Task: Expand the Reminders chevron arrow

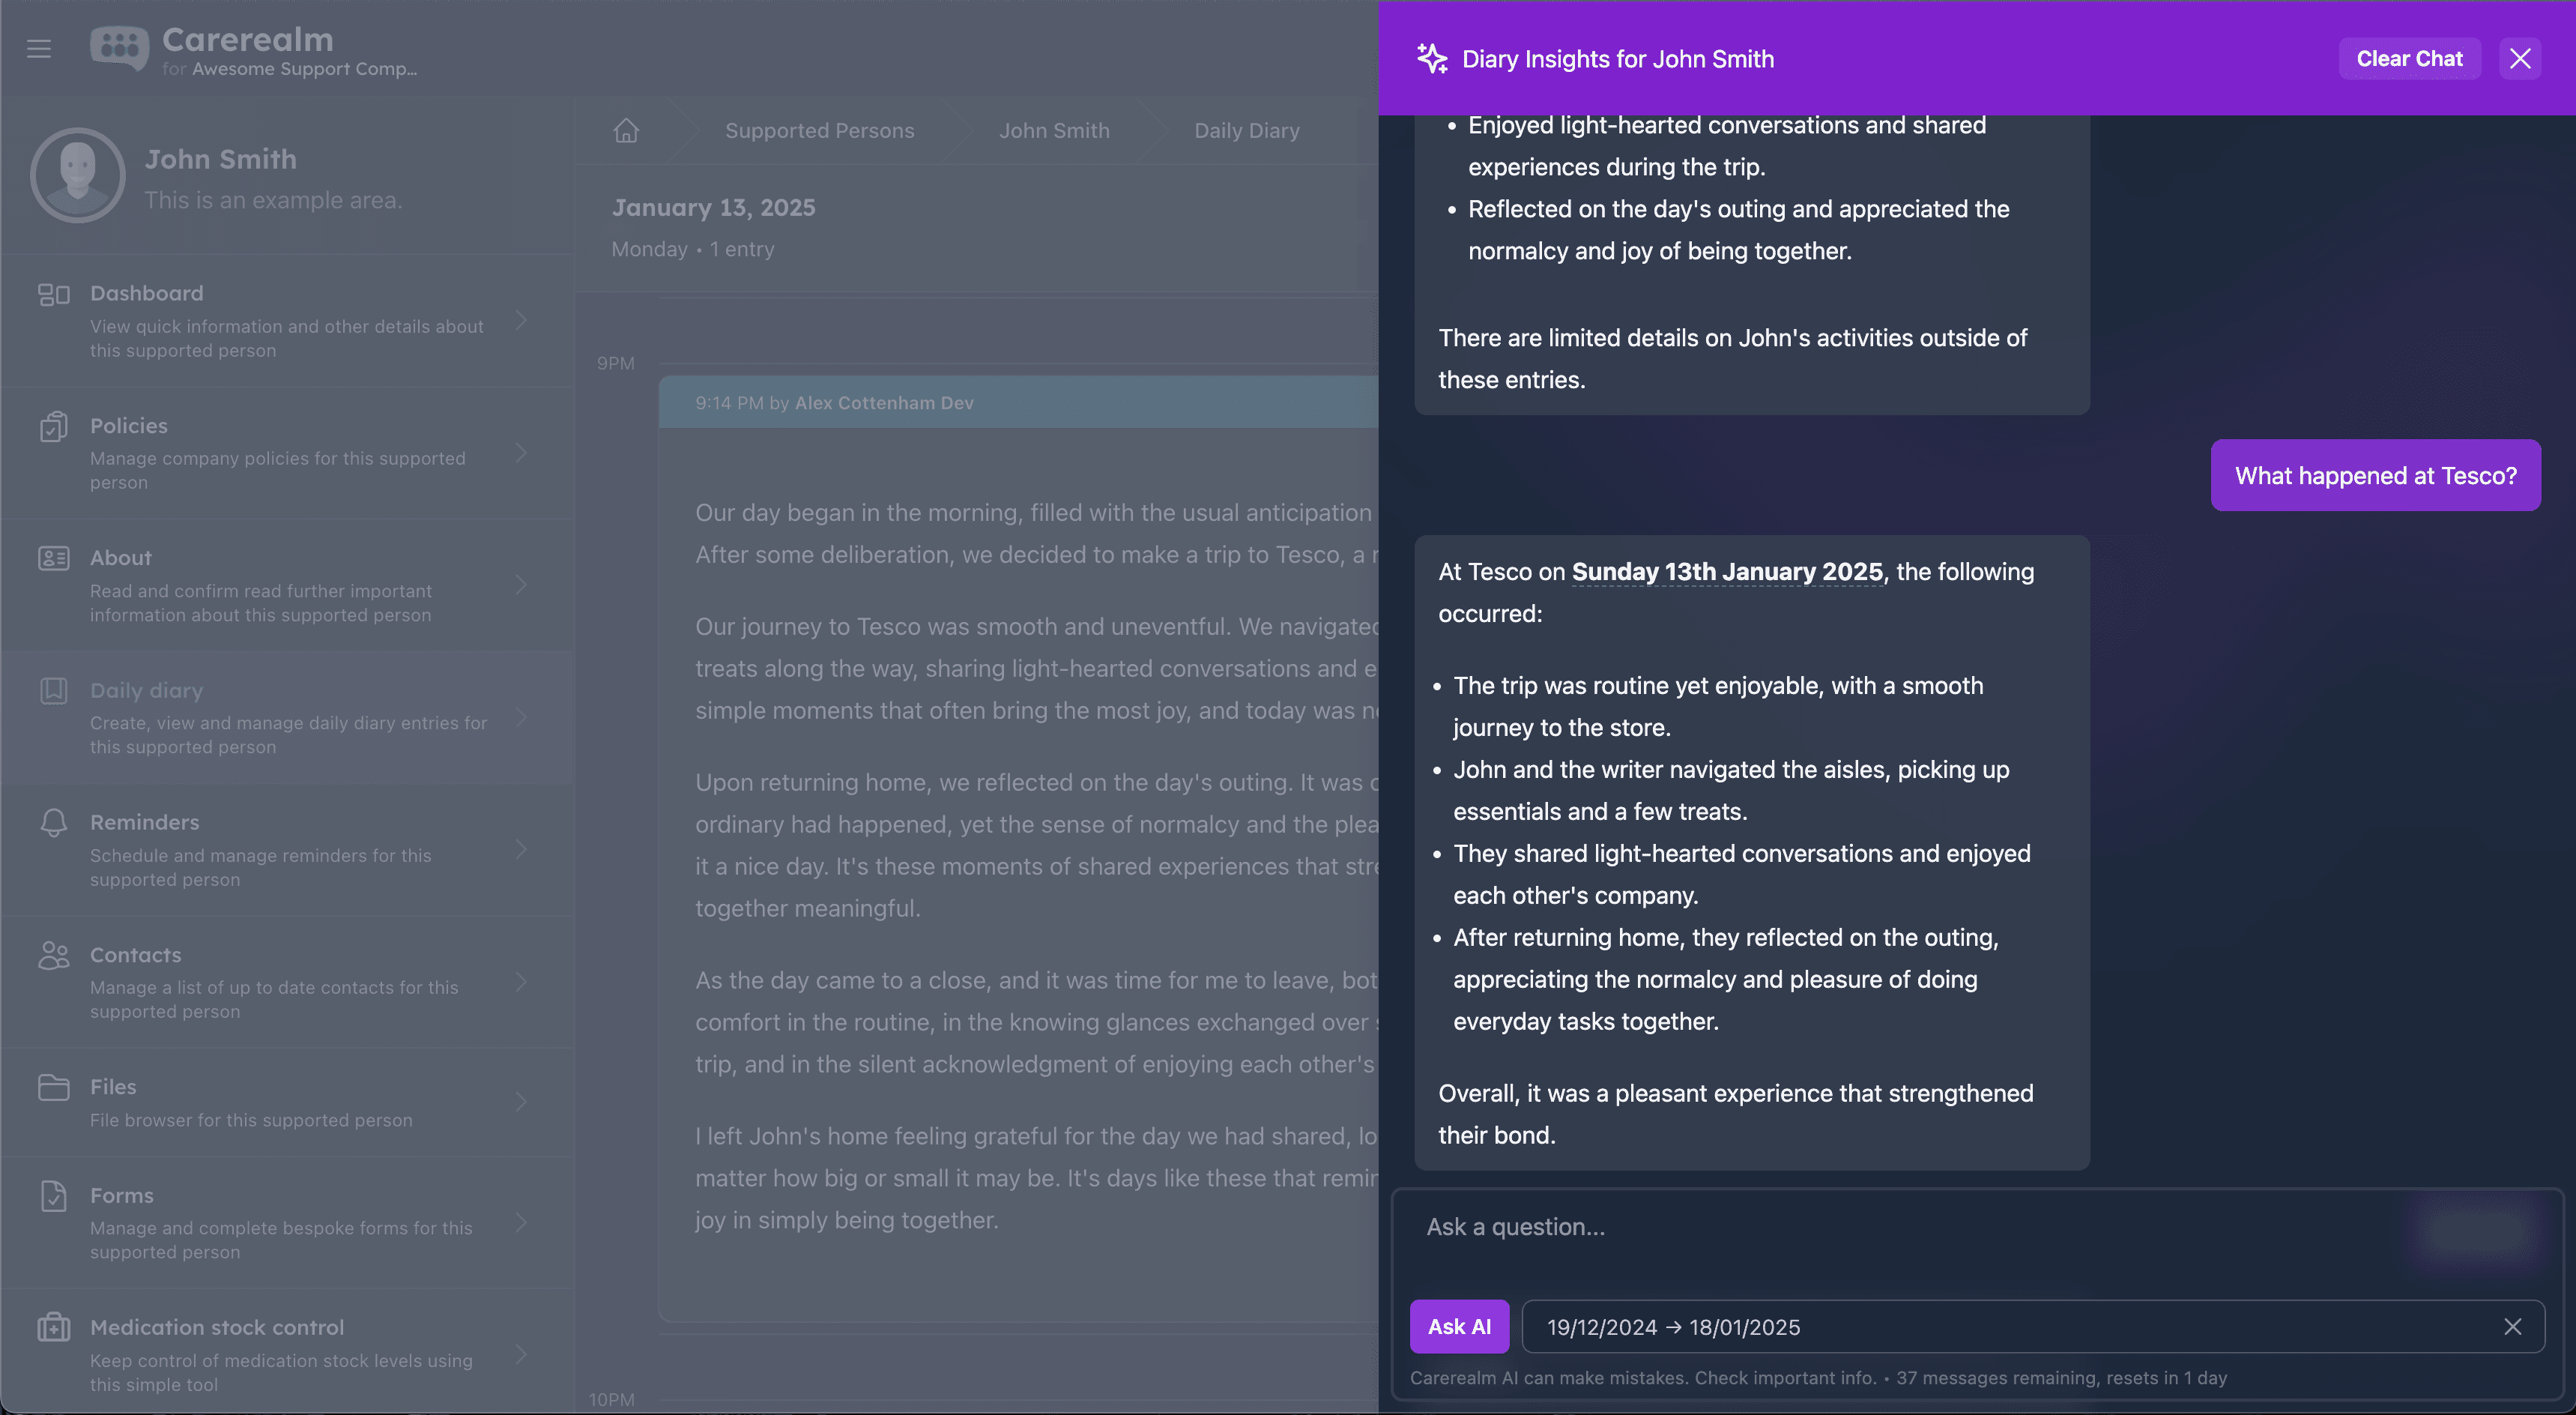Action: [x=521, y=849]
